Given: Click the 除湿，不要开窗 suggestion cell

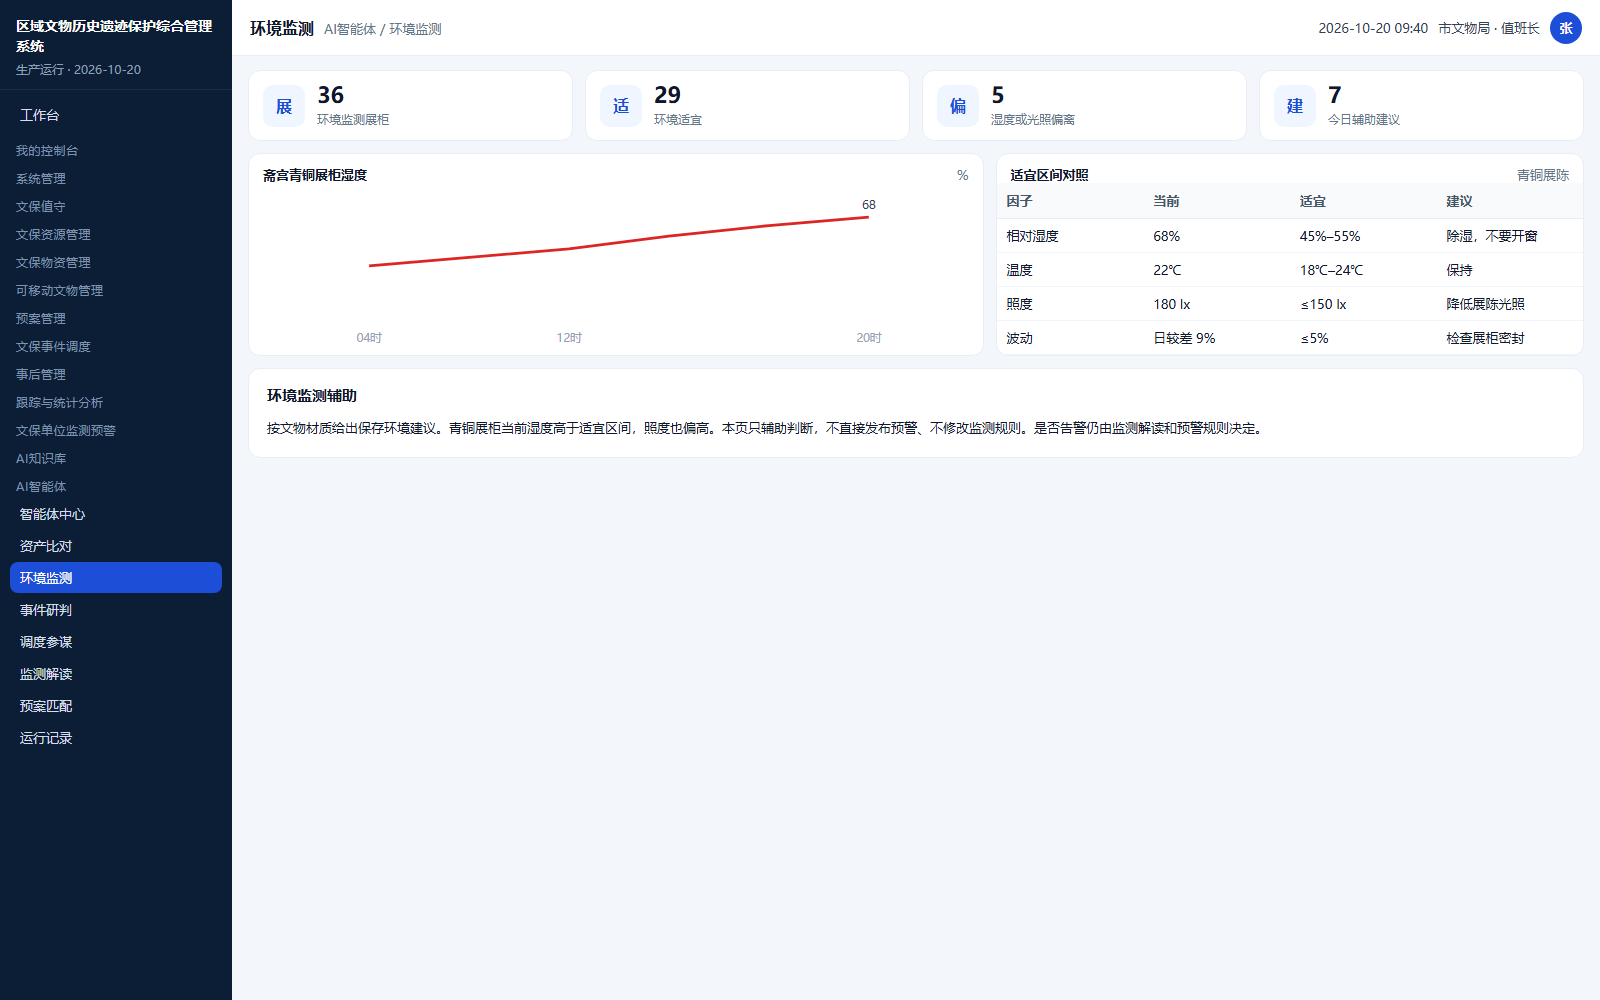Looking at the screenshot, I should (1492, 236).
